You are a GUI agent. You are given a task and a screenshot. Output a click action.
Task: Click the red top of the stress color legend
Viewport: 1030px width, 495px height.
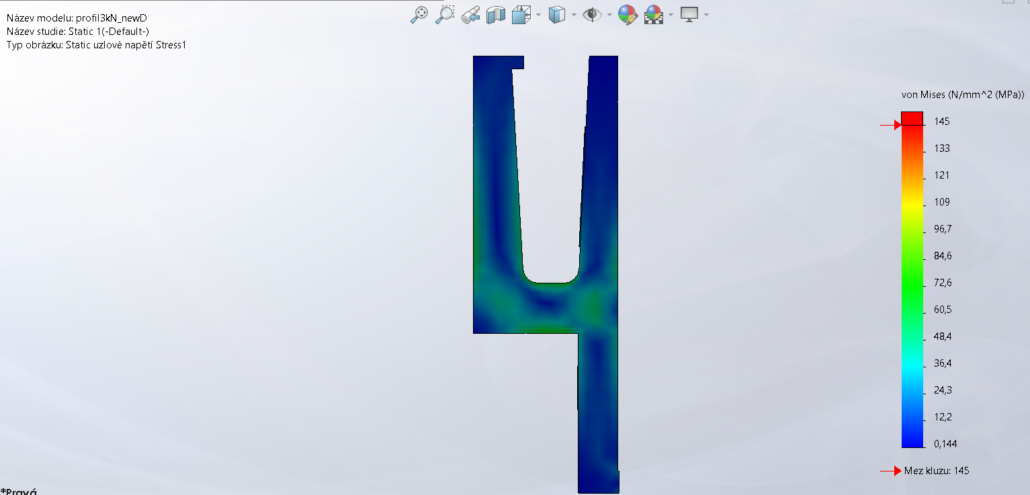point(912,118)
